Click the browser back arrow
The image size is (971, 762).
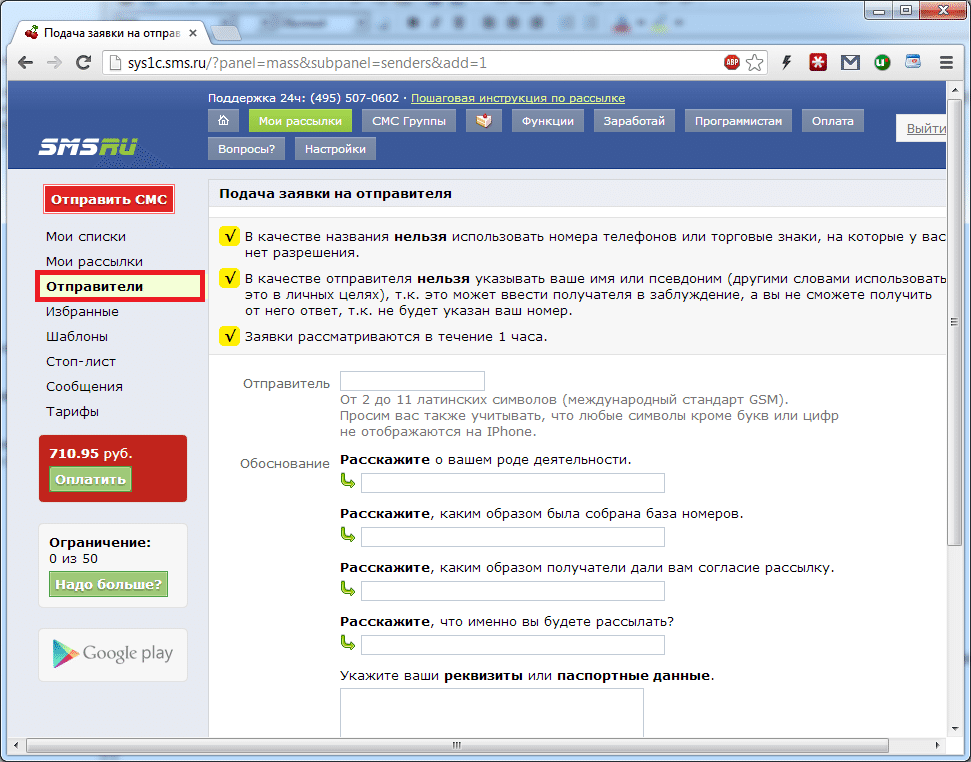click(x=25, y=63)
